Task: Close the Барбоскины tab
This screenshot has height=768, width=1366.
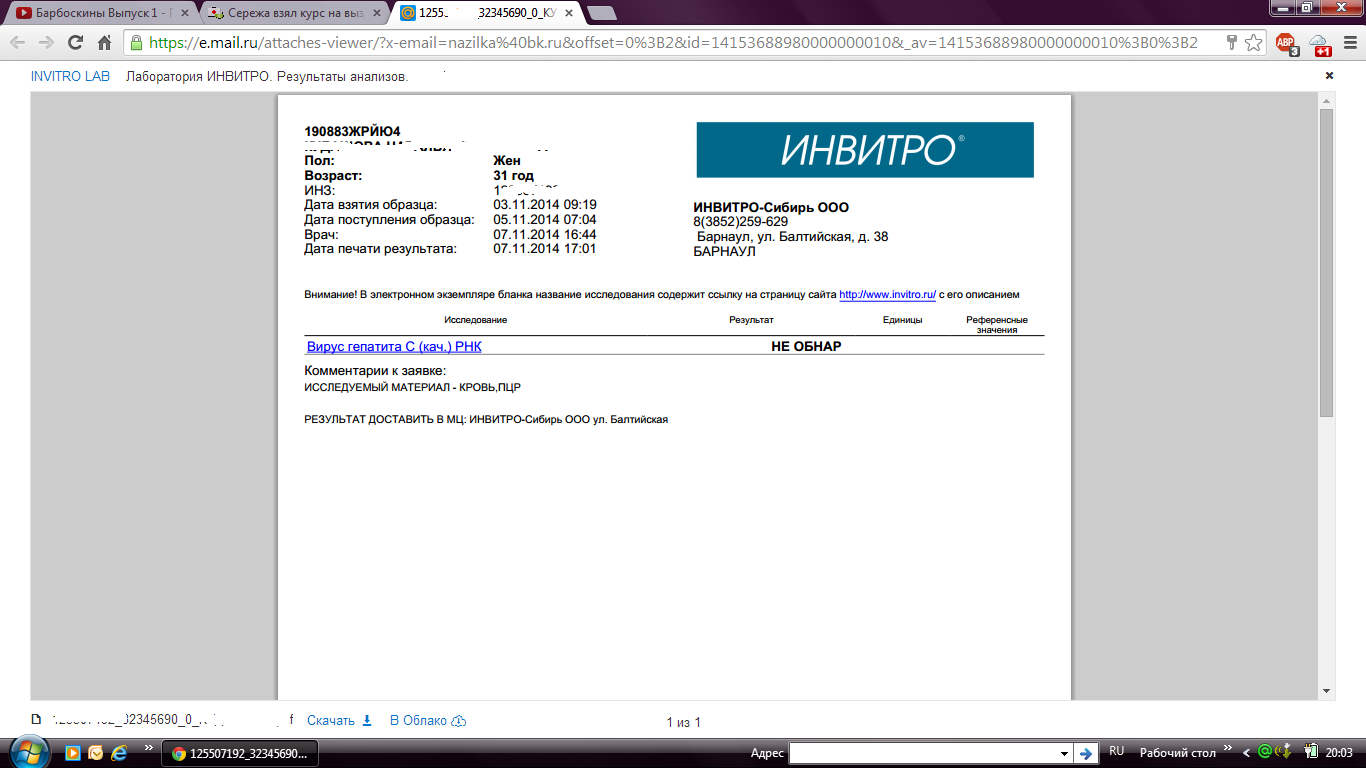Action: (184, 13)
